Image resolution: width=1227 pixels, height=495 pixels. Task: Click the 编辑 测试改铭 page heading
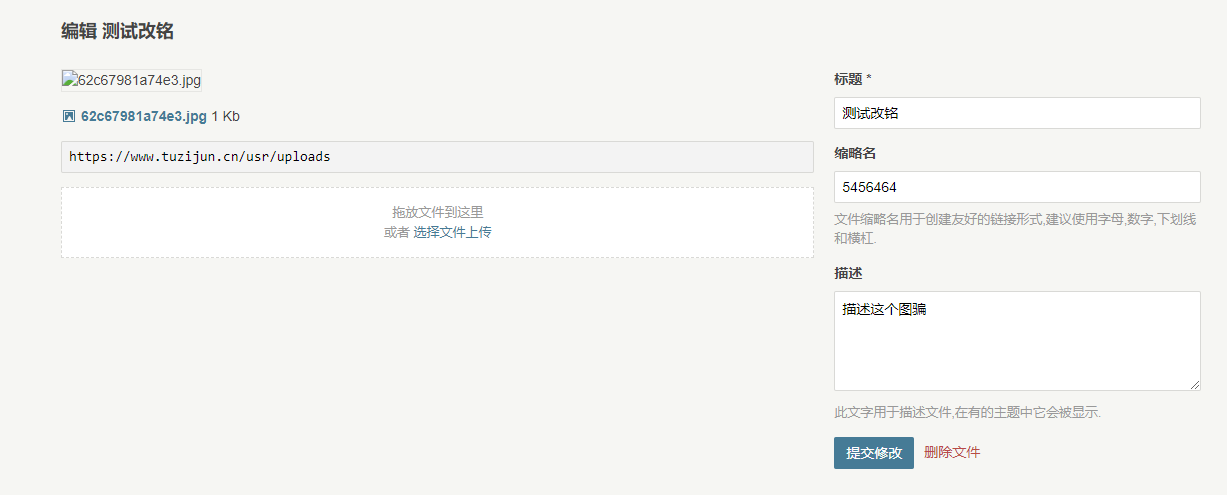pyautogui.click(x=117, y=31)
